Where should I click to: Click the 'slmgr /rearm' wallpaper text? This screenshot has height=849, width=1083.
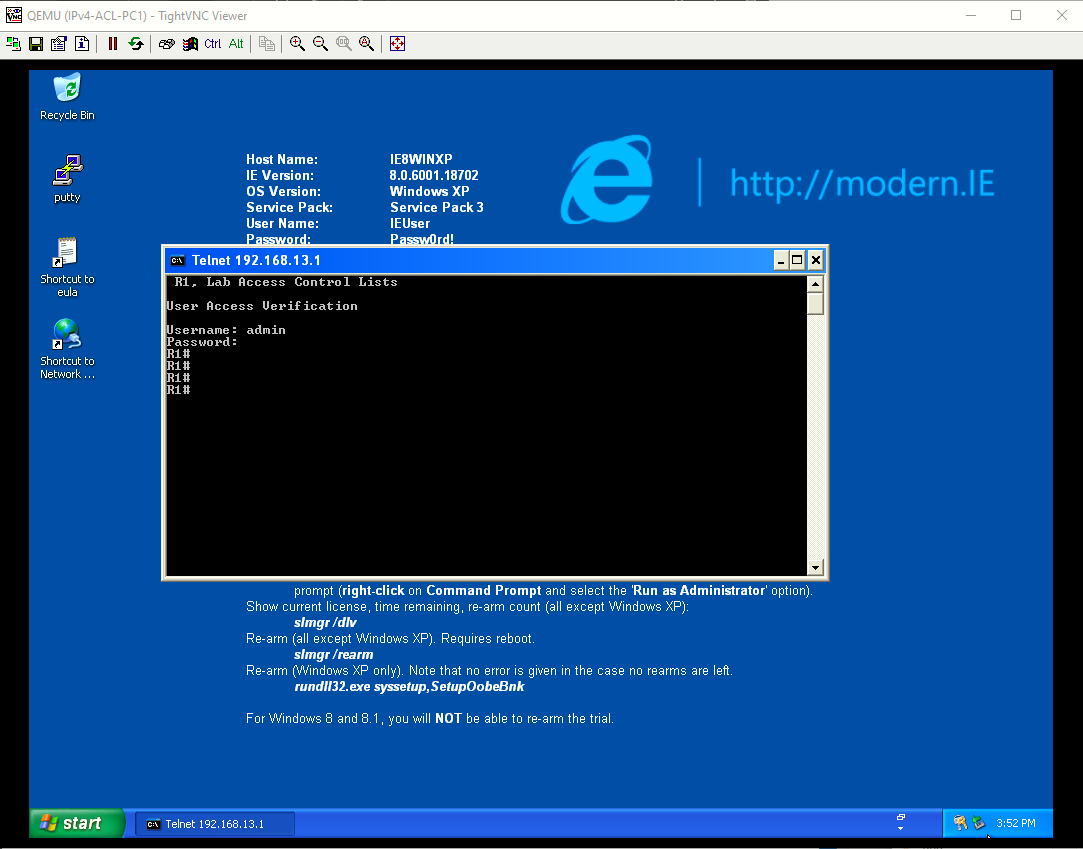tap(334, 655)
